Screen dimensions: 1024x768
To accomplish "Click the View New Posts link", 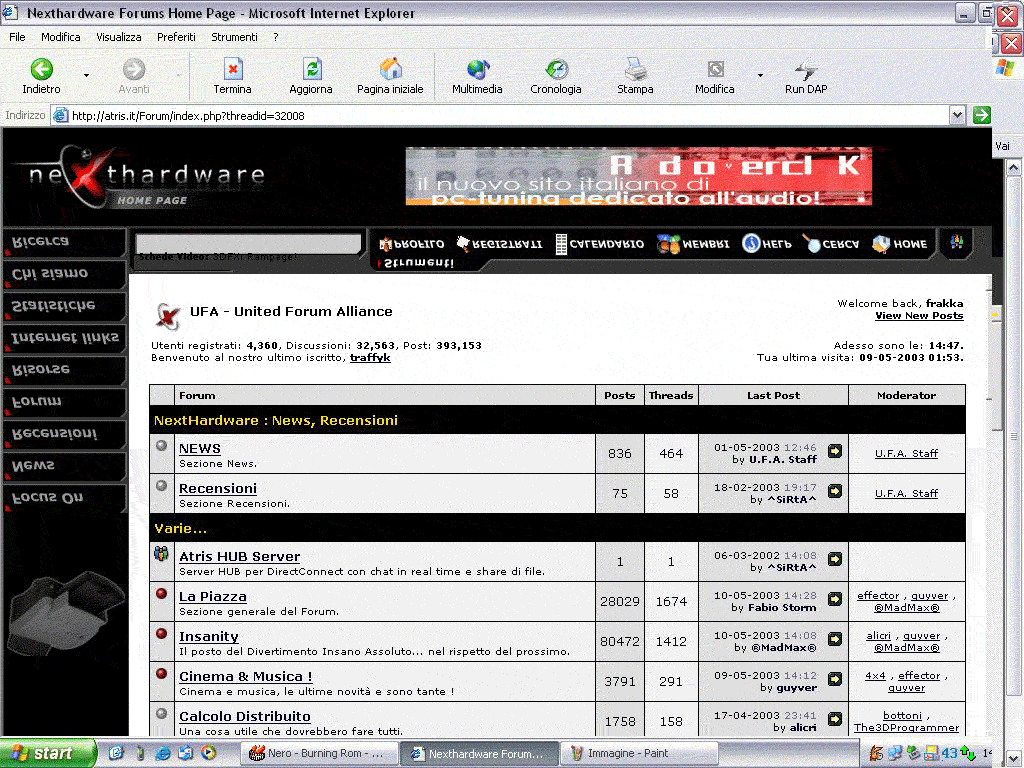I will click(x=920, y=315).
